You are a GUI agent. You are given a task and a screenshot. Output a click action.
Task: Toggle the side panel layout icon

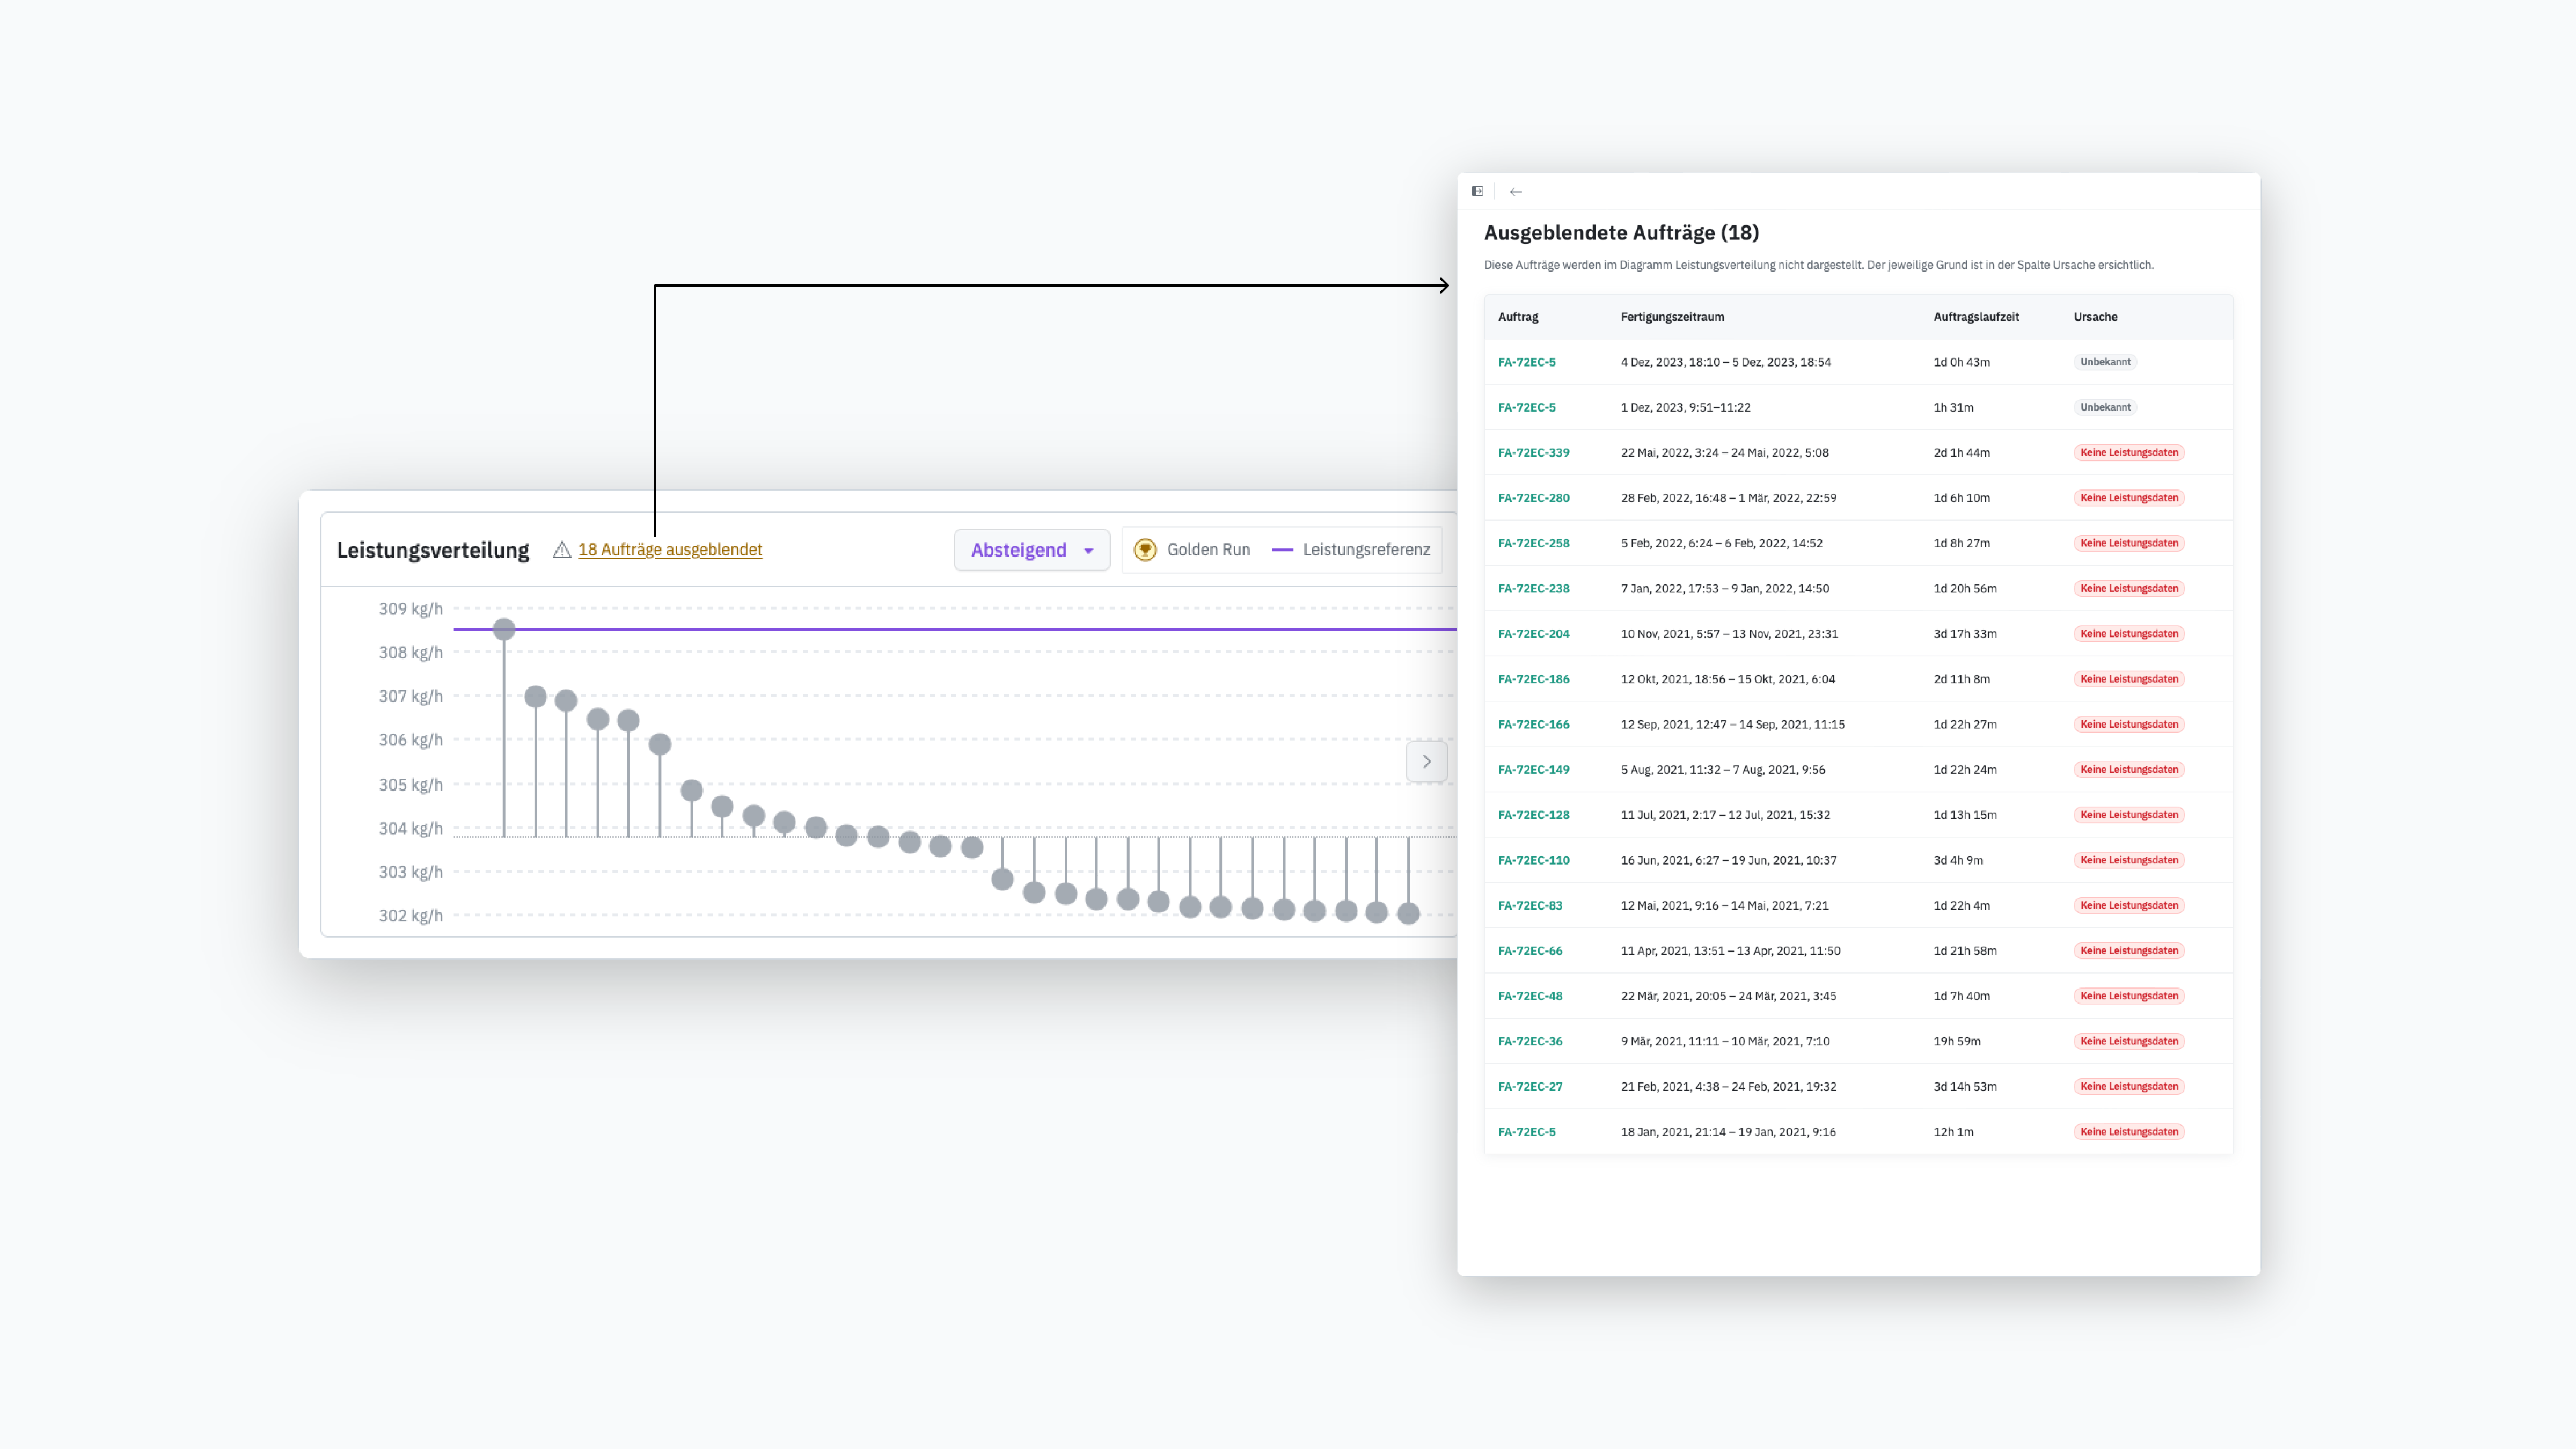[x=1477, y=191]
